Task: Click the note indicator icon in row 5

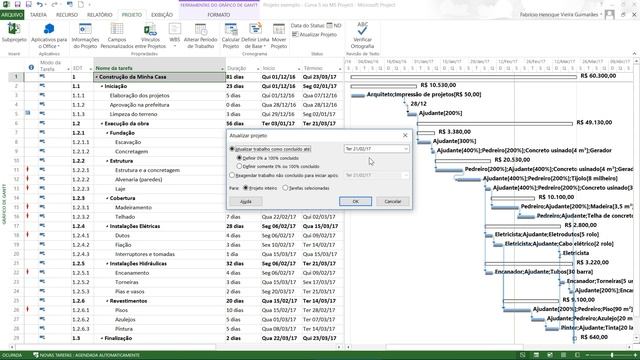Action: tap(28, 113)
